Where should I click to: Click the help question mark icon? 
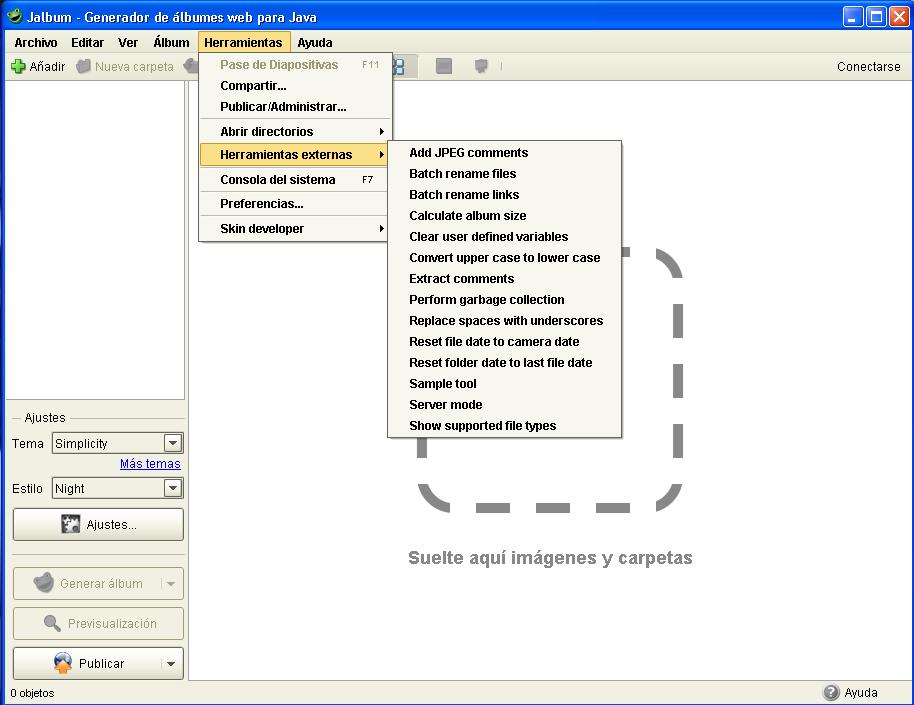[831, 692]
